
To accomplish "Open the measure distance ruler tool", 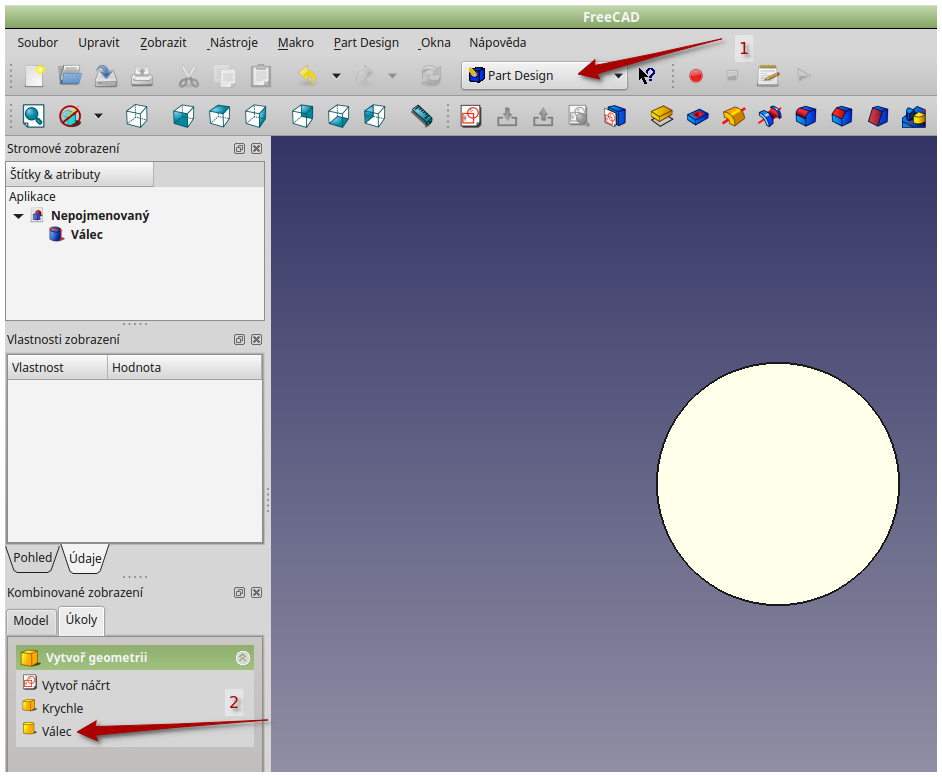I will click(422, 116).
